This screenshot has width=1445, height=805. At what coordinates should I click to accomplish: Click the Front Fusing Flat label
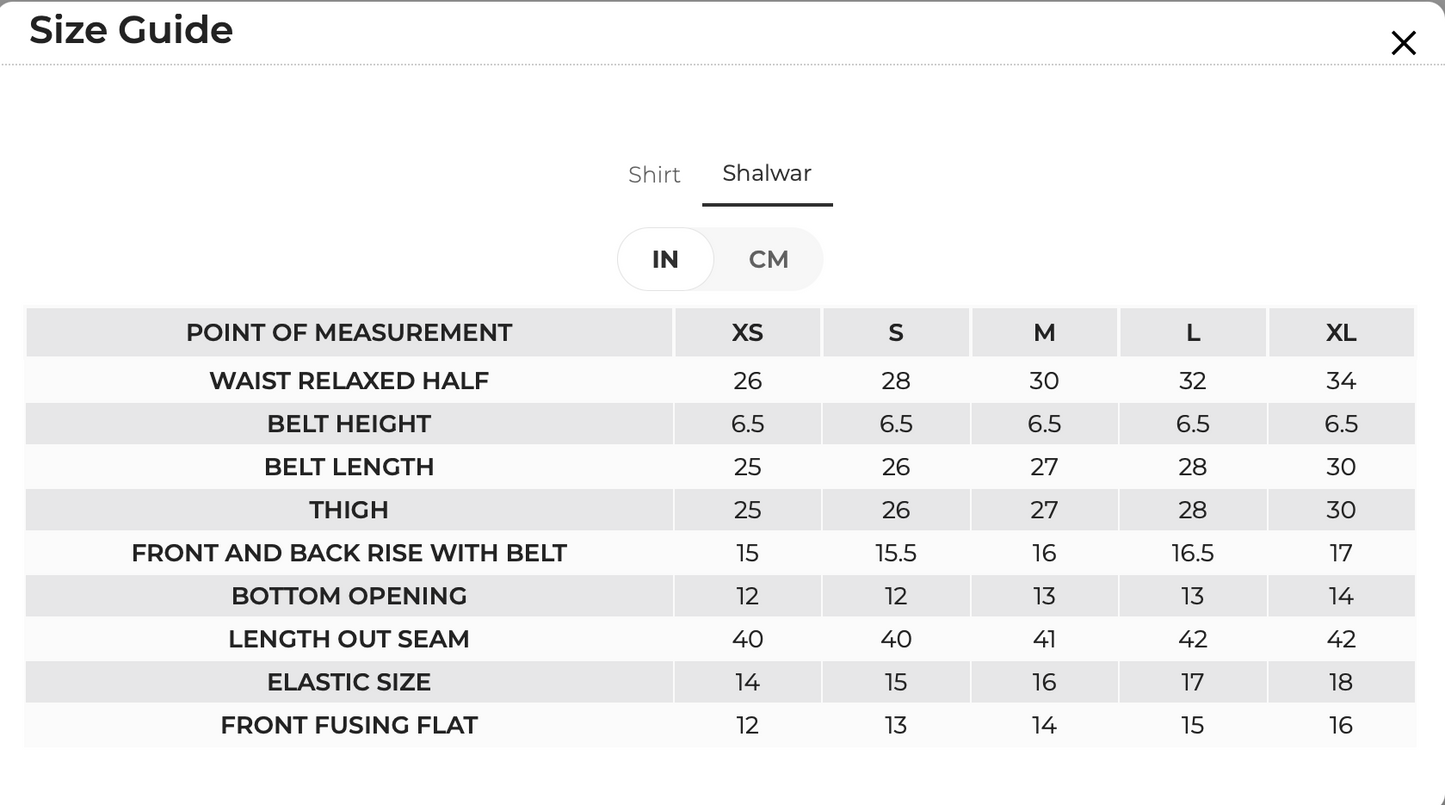tap(349, 725)
